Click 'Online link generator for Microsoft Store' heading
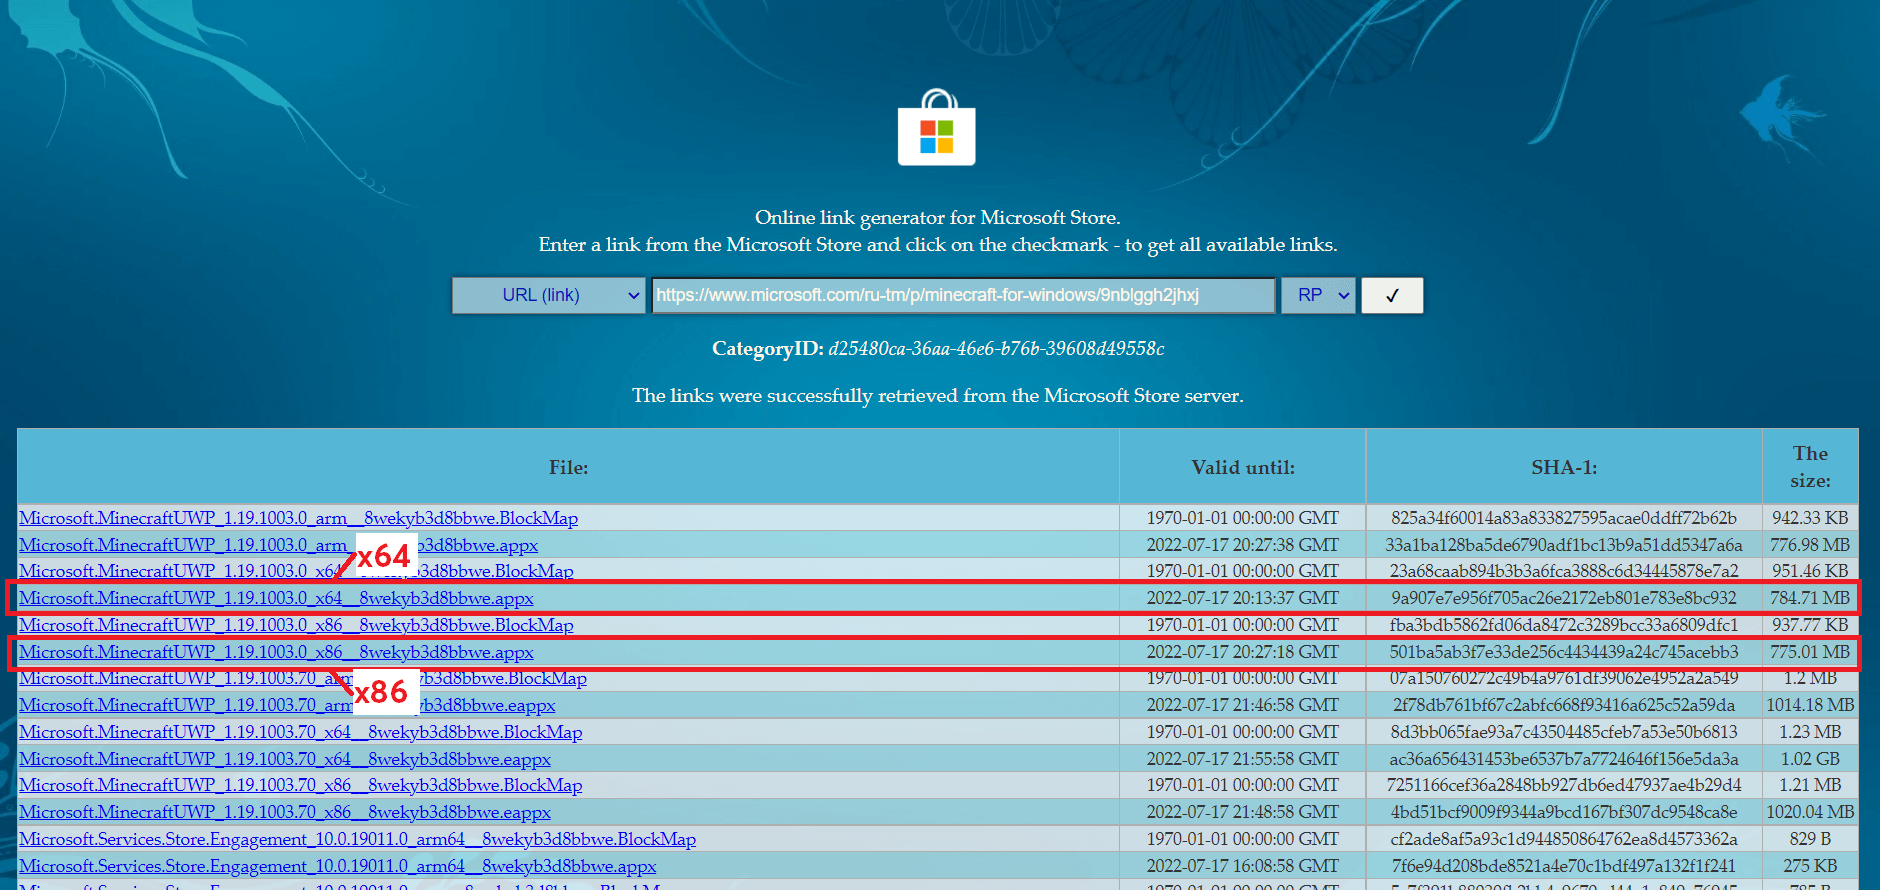The height and width of the screenshot is (890, 1880). tap(938, 217)
